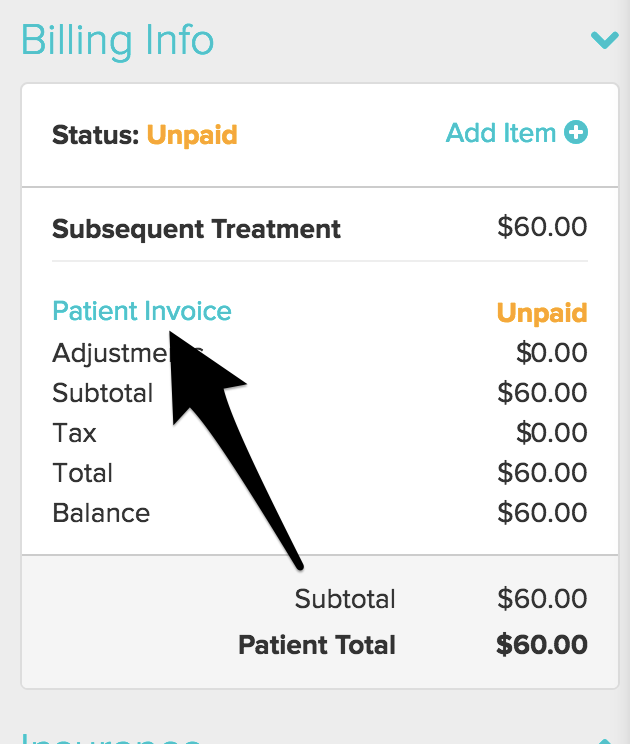Click the Add Item plus icon
The height and width of the screenshot is (744, 630).
coord(576,132)
